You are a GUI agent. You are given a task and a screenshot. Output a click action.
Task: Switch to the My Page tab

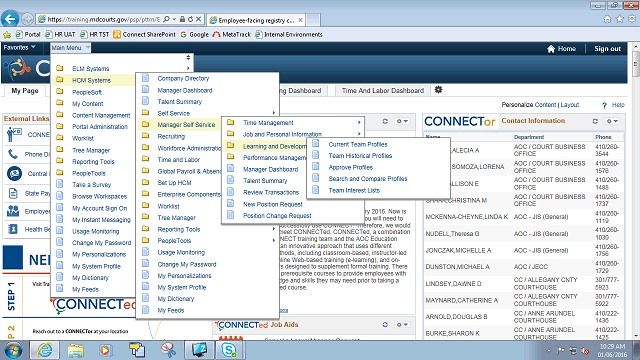(x=25, y=91)
